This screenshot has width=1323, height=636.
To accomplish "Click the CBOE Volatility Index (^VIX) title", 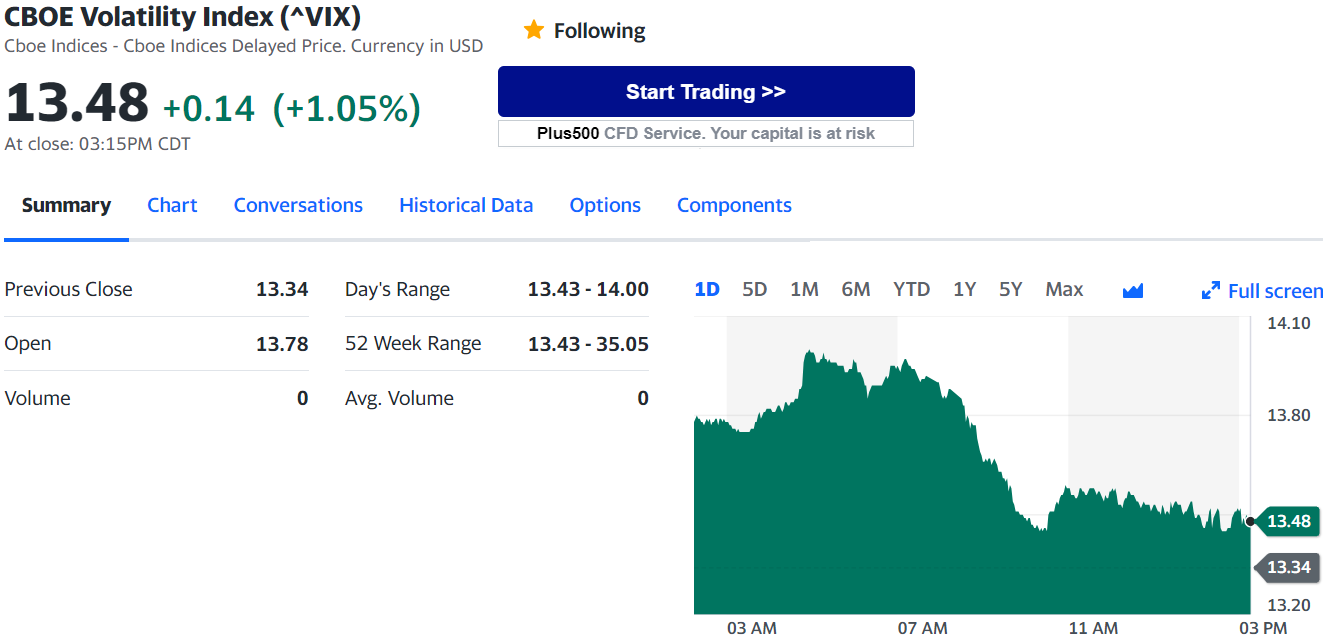I will coord(184,17).
